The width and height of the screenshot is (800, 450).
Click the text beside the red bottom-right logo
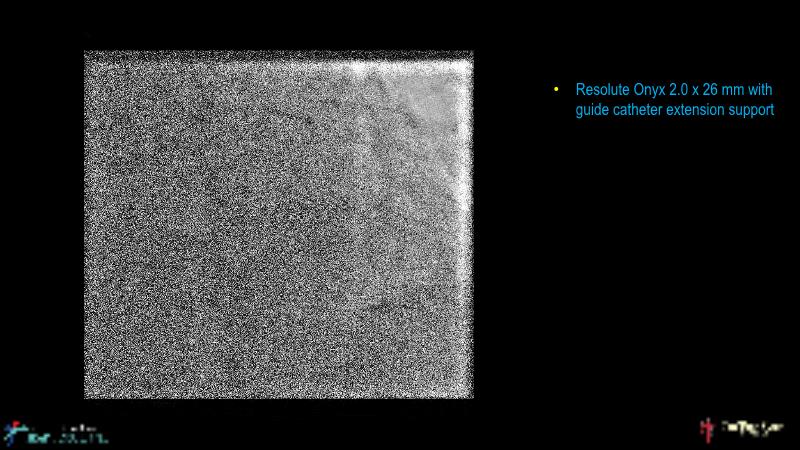coord(750,428)
